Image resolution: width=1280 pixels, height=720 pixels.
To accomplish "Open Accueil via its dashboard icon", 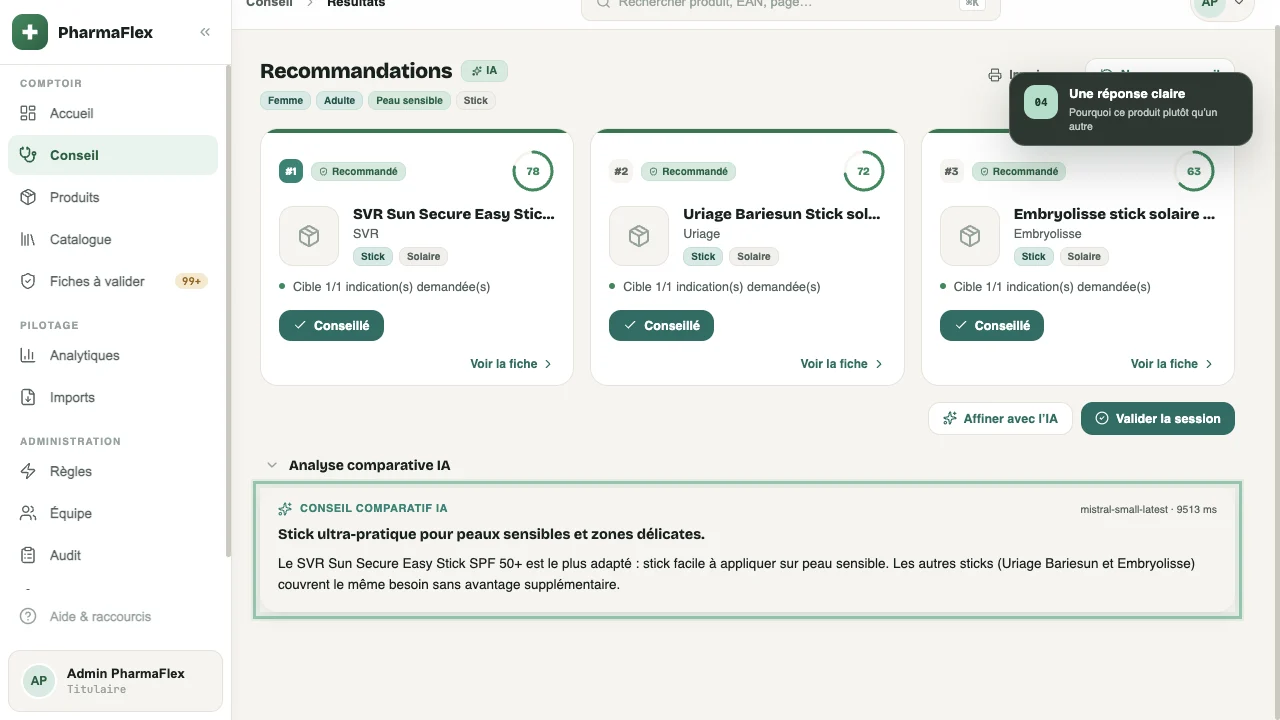I will coord(28,113).
